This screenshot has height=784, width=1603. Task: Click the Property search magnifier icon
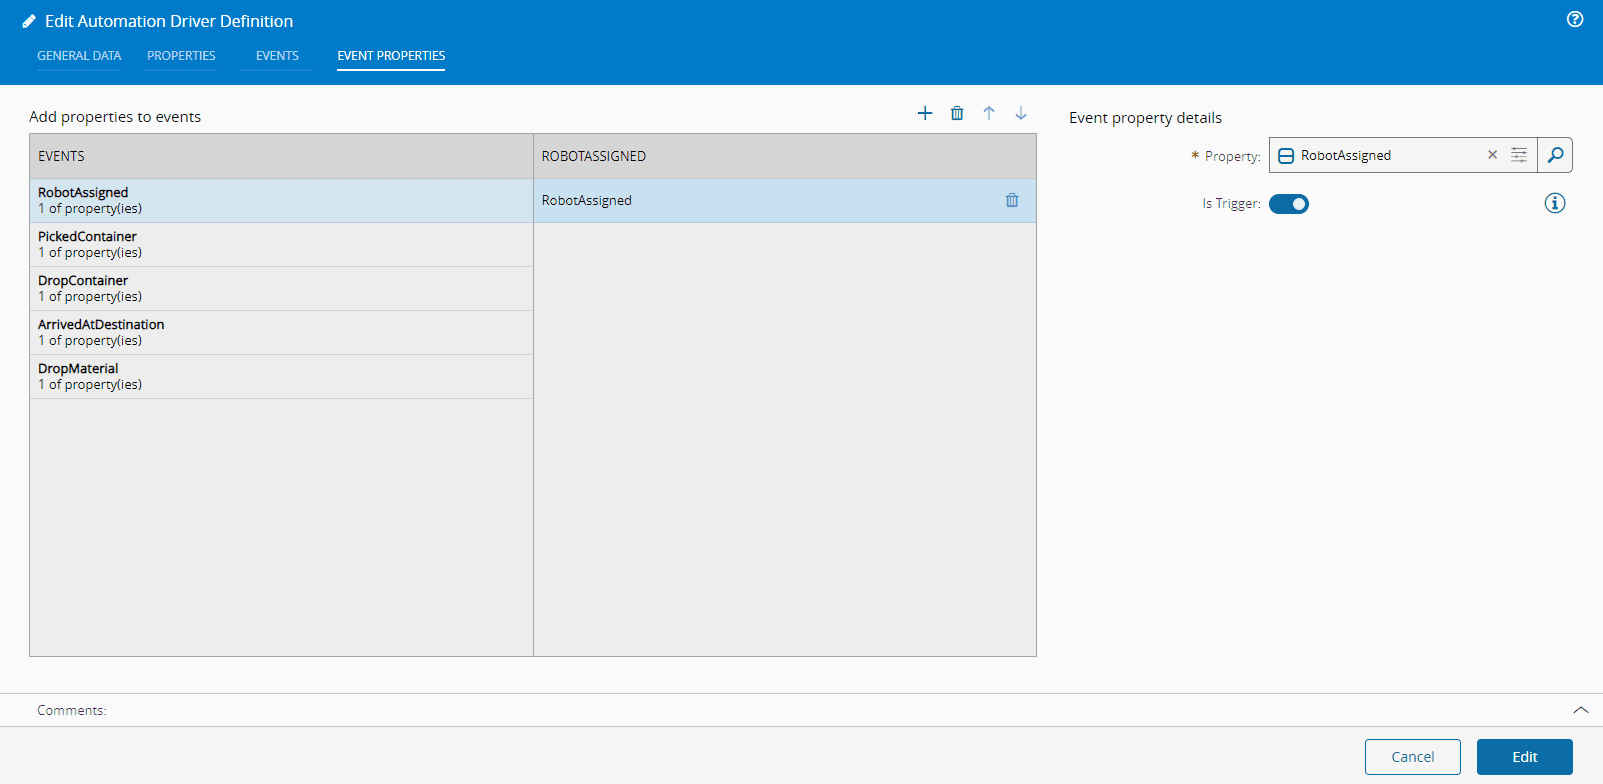(1555, 155)
